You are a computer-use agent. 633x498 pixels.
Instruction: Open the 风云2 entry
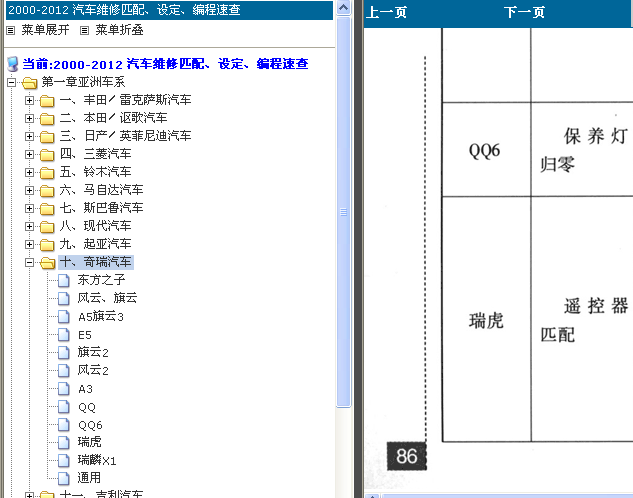point(93,370)
